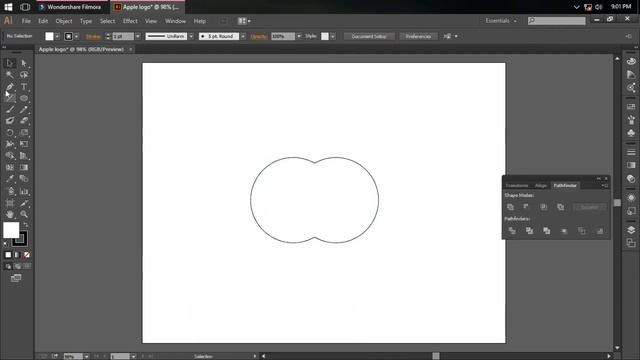The height and width of the screenshot is (360, 640).
Task: Enable Draw Normal mode
Action: click(x=8, y=266)
